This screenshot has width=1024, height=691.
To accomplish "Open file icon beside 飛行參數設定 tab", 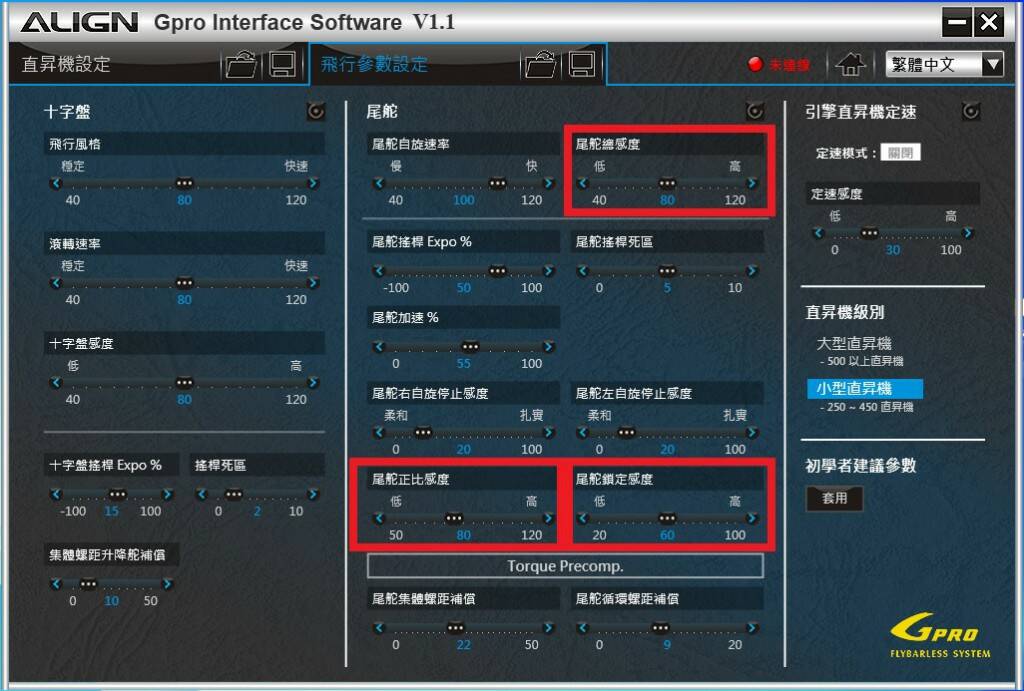I will (x=540, y=65).
